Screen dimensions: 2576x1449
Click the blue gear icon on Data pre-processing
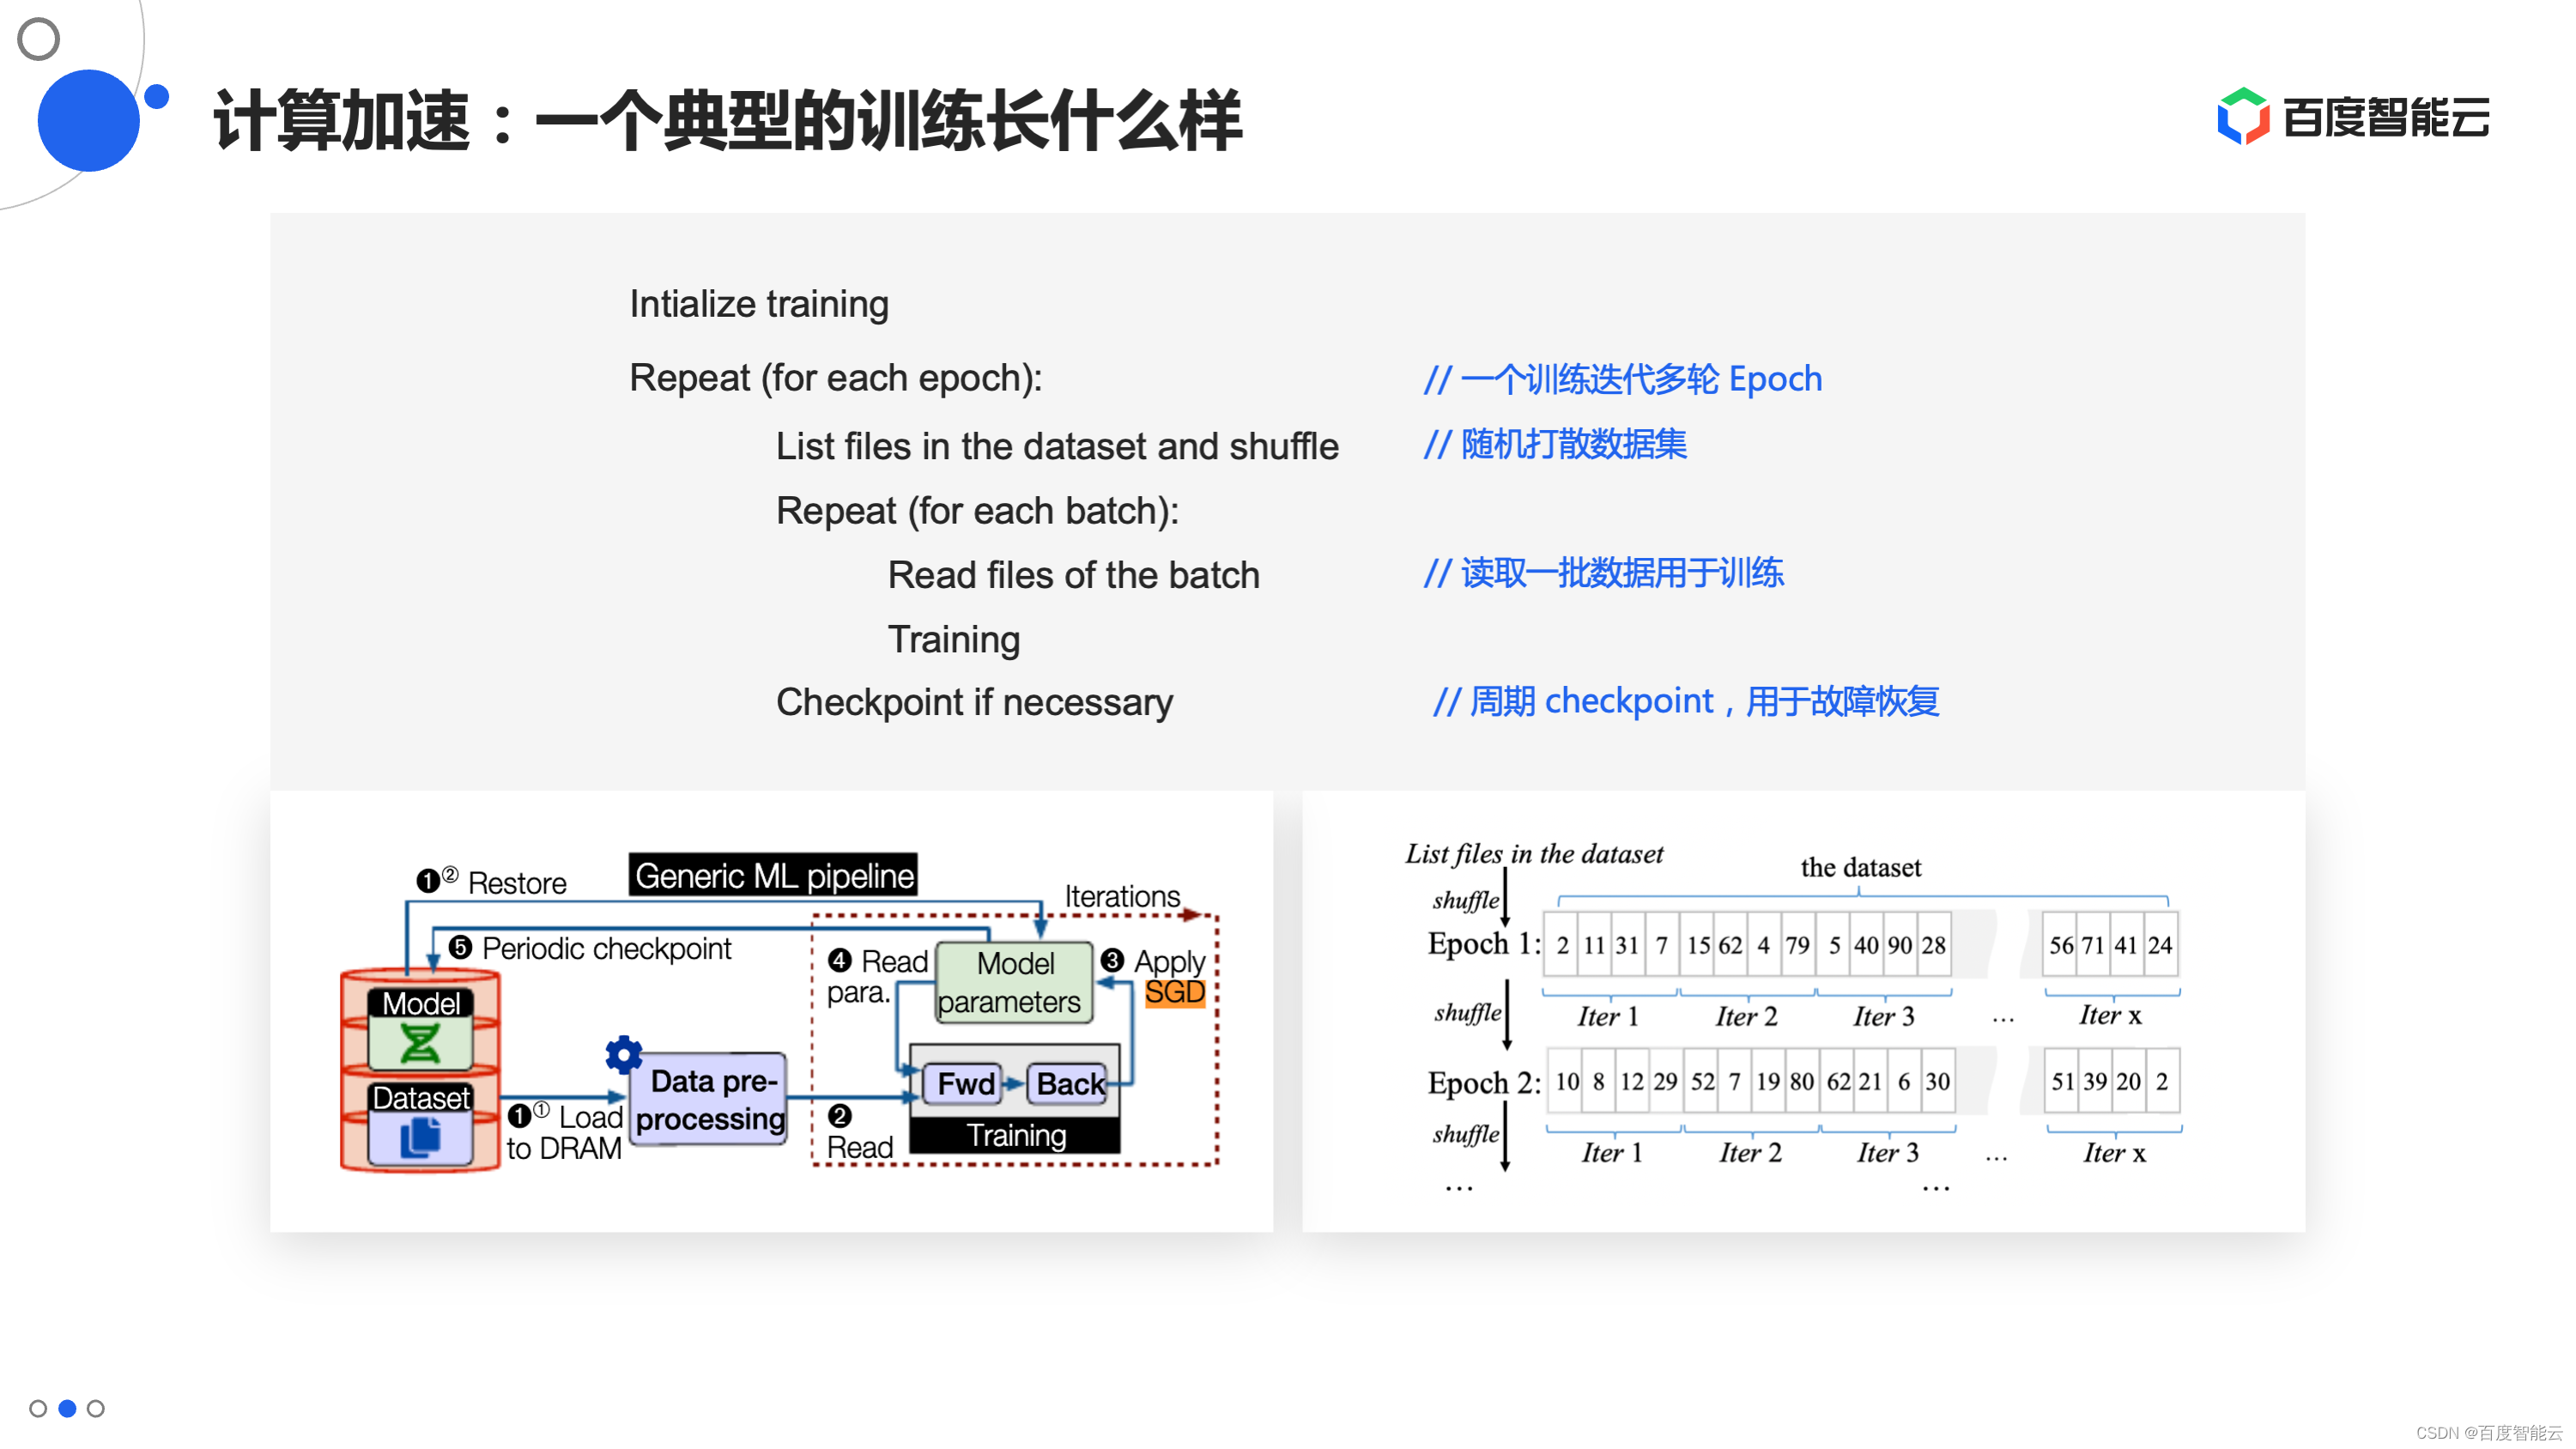[x=623, y=1054]
